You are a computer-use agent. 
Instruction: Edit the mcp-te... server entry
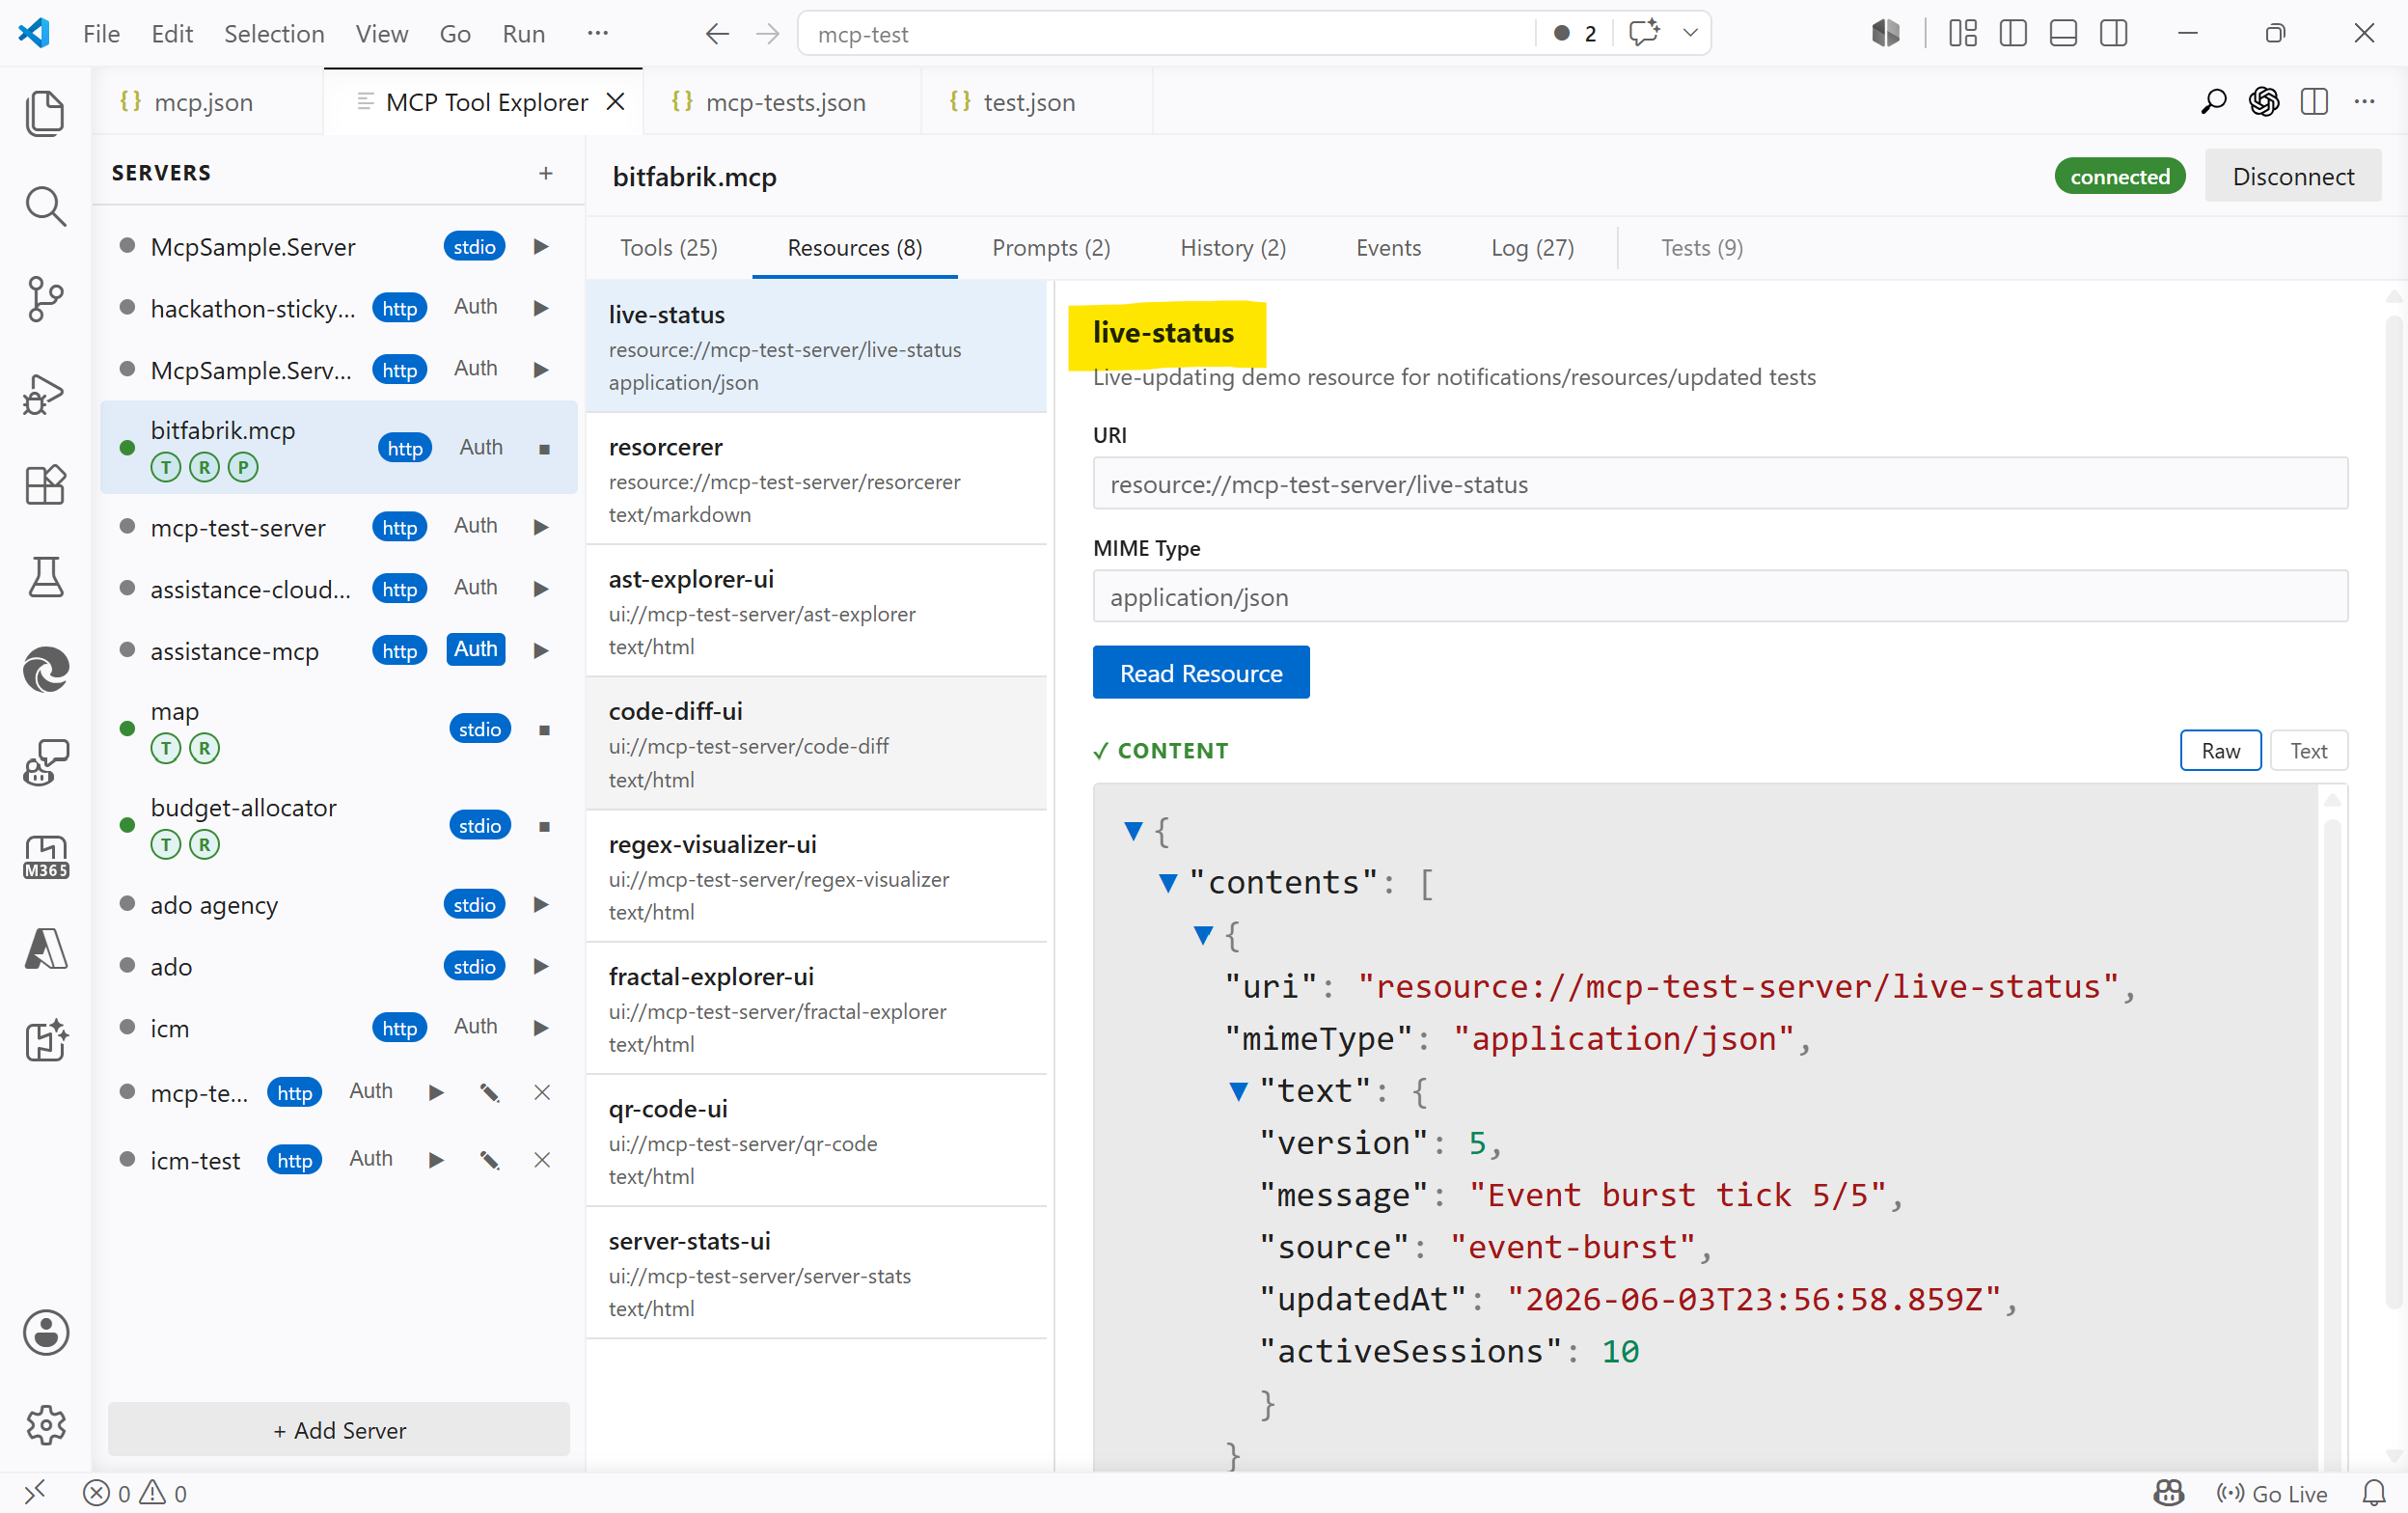pyautogui.click(x=489, y=1093)
